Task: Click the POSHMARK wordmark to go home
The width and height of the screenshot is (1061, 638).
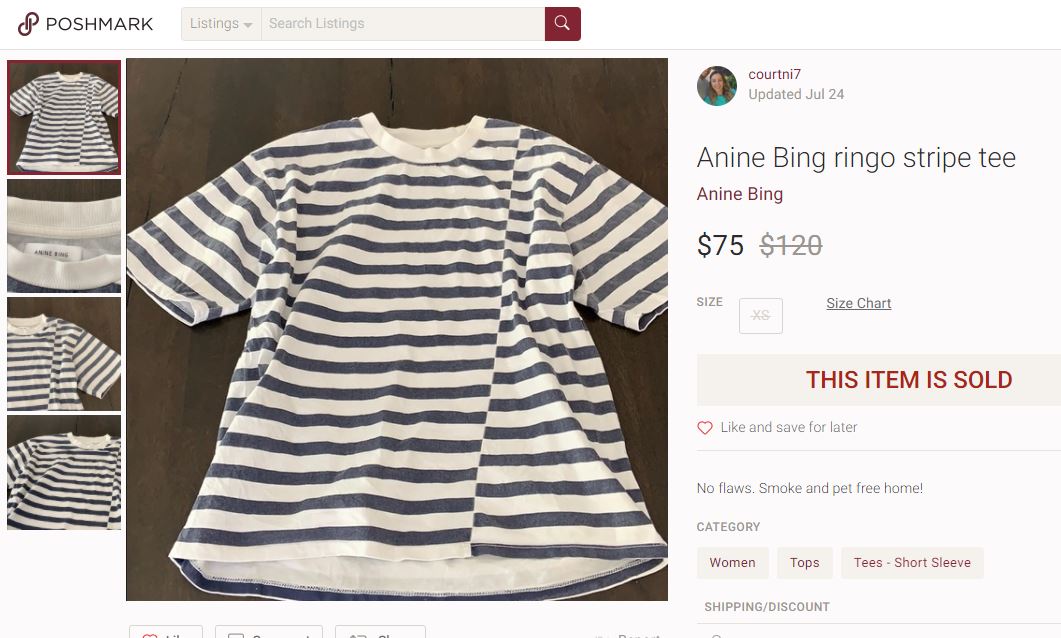Action: 99,24
